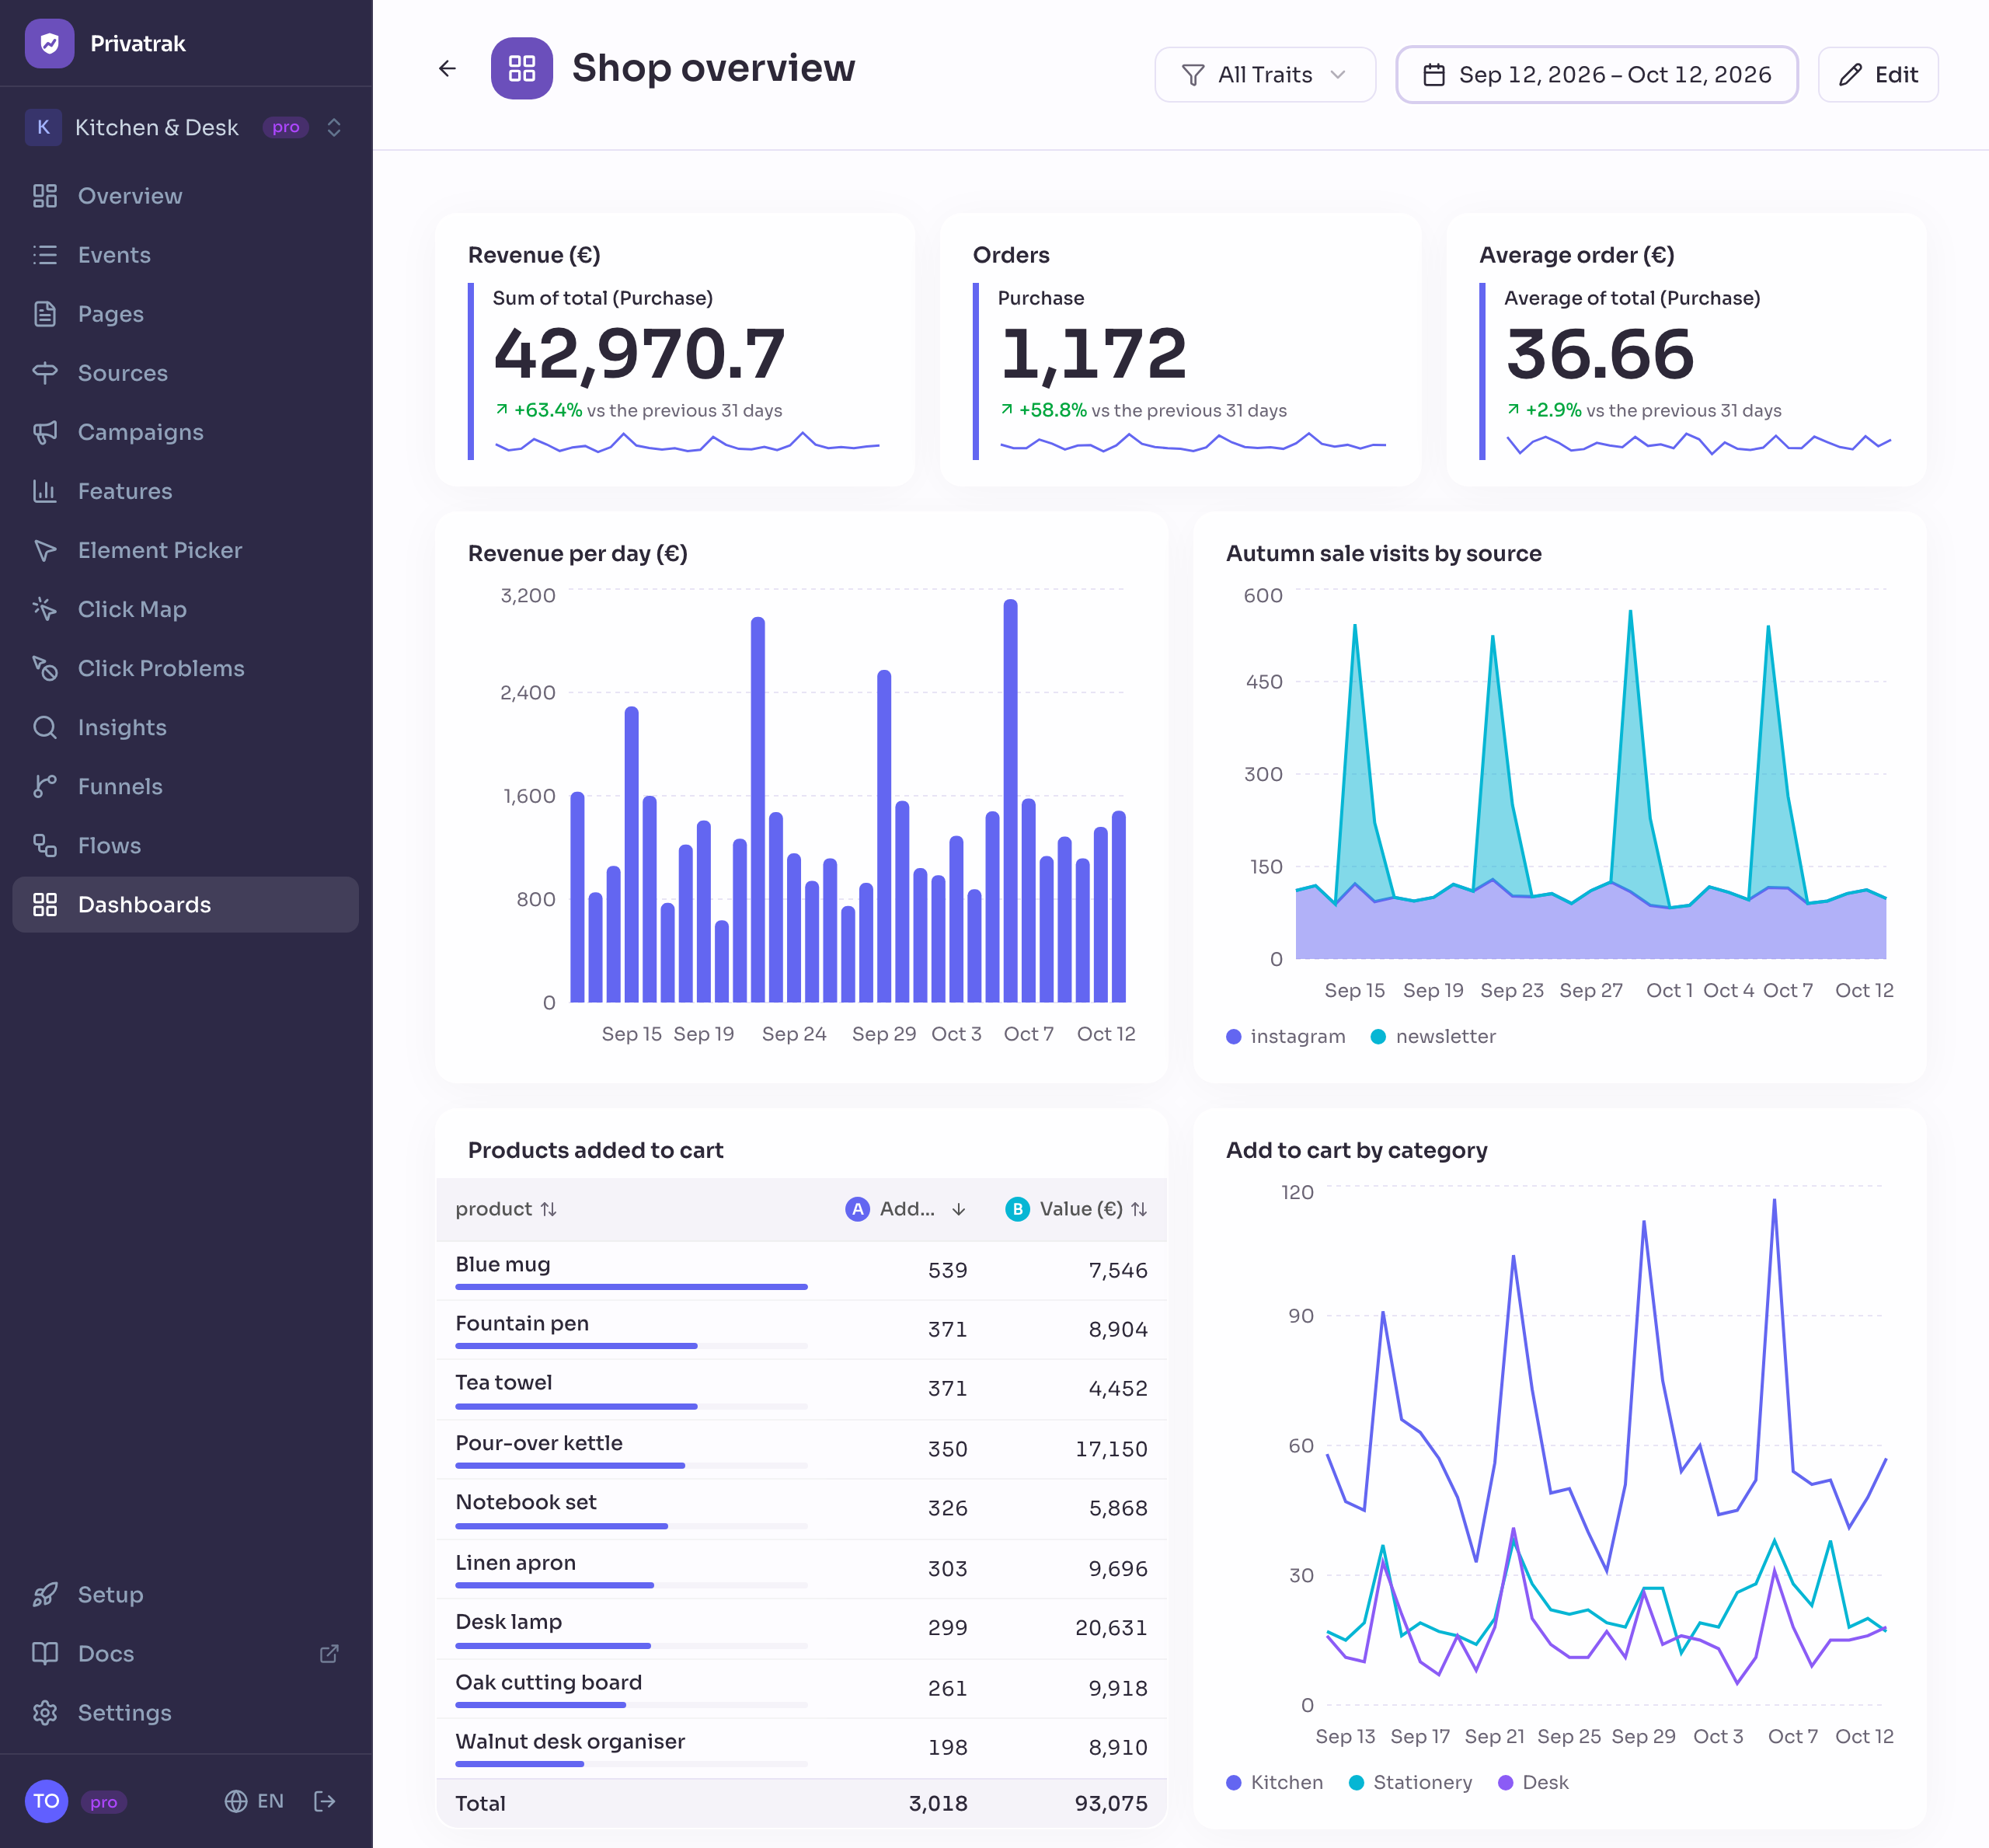
Task: Toggle Desk series in legend
Action: coord(1533,1782)
